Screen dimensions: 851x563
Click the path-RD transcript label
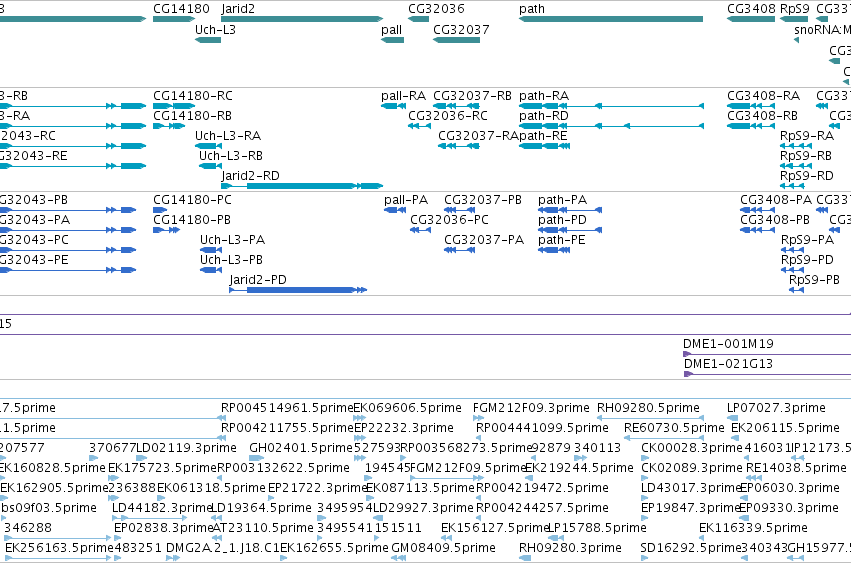coord(544,116)
